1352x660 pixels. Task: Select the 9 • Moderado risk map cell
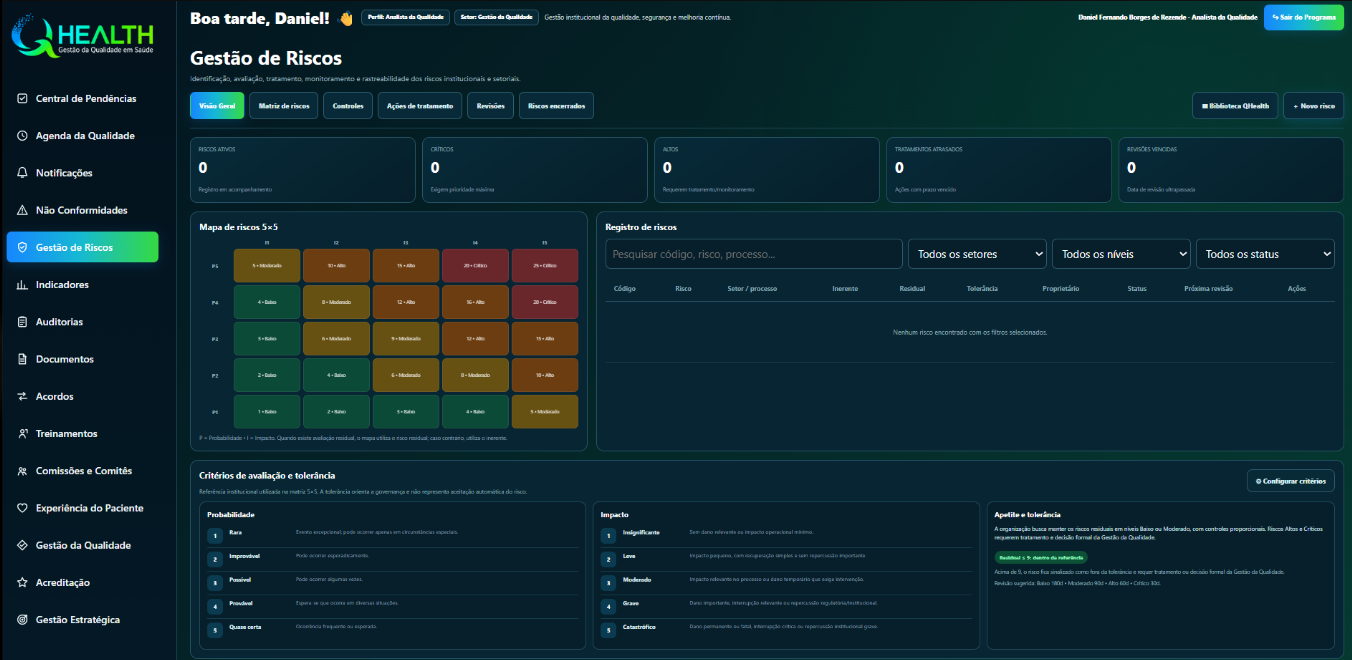pyautogui.click(x=406, y=338)
